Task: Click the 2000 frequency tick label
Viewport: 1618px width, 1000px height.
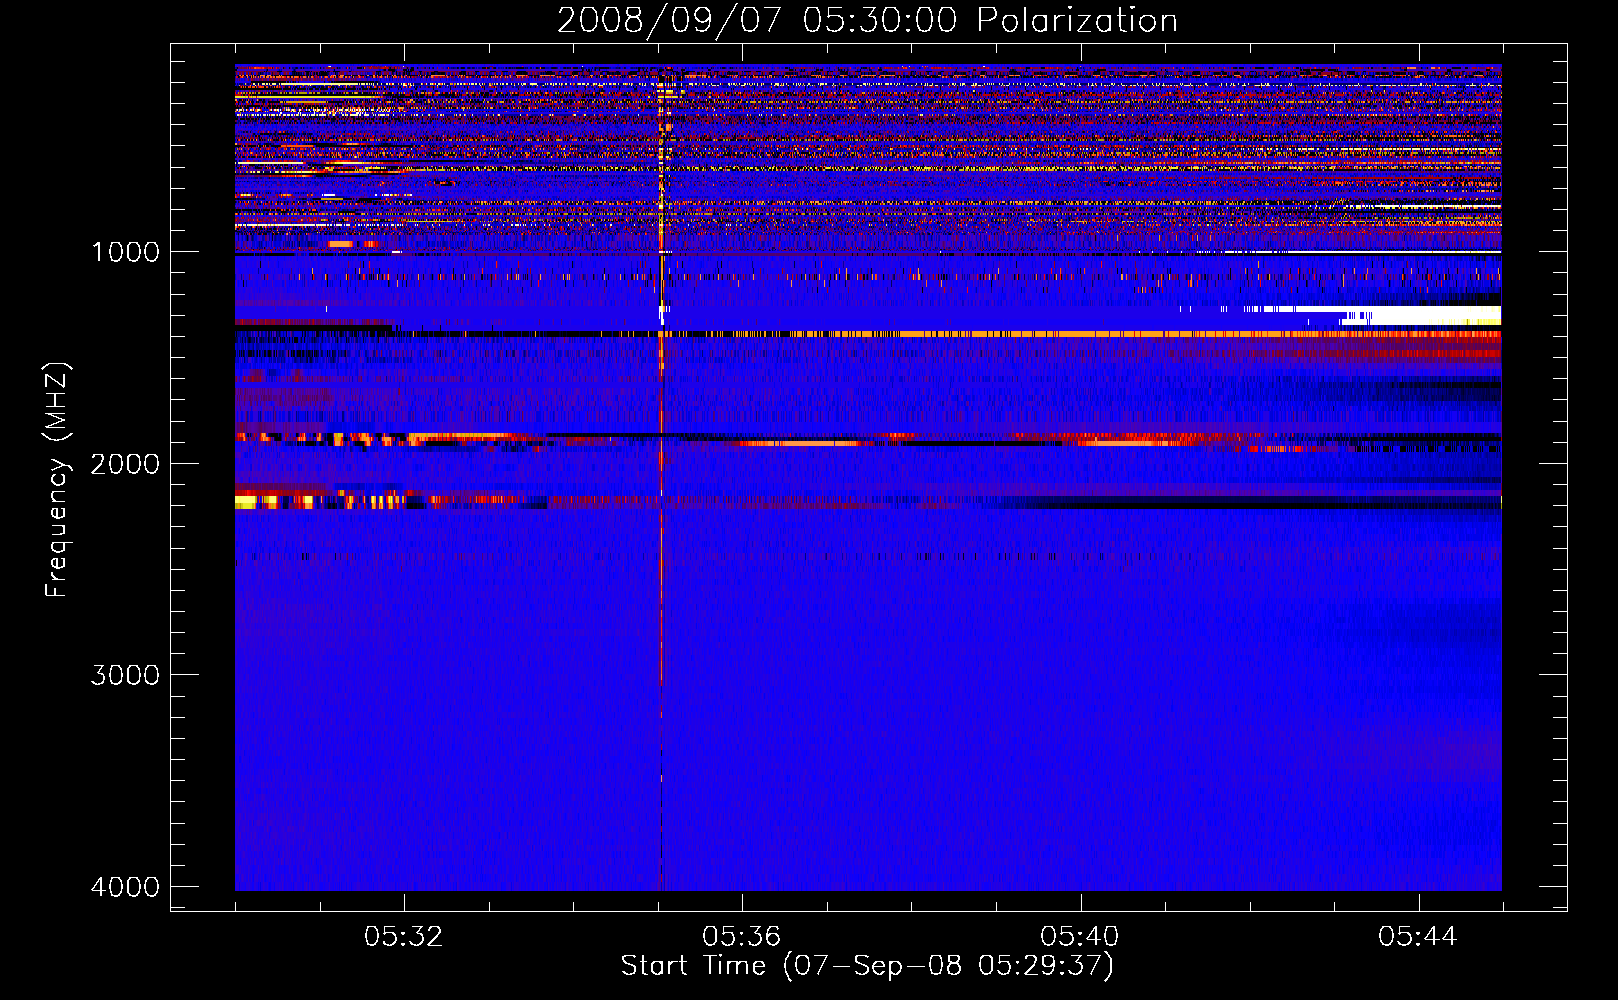Action: point(125,463)
